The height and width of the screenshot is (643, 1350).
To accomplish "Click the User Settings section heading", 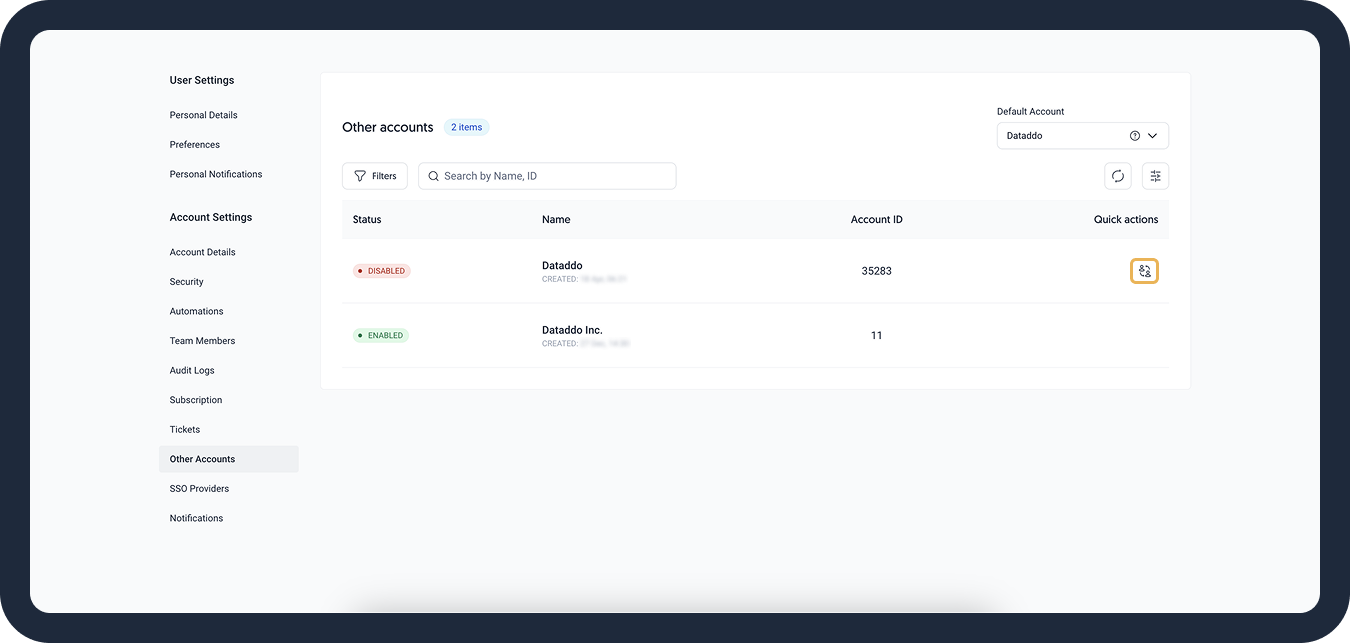I will click(202, 80).
